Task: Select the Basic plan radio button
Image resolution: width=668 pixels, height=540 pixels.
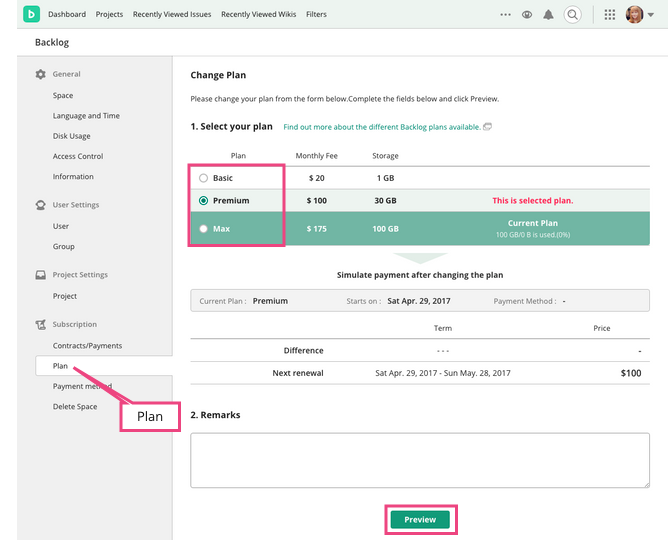Action: pos(203,178)
